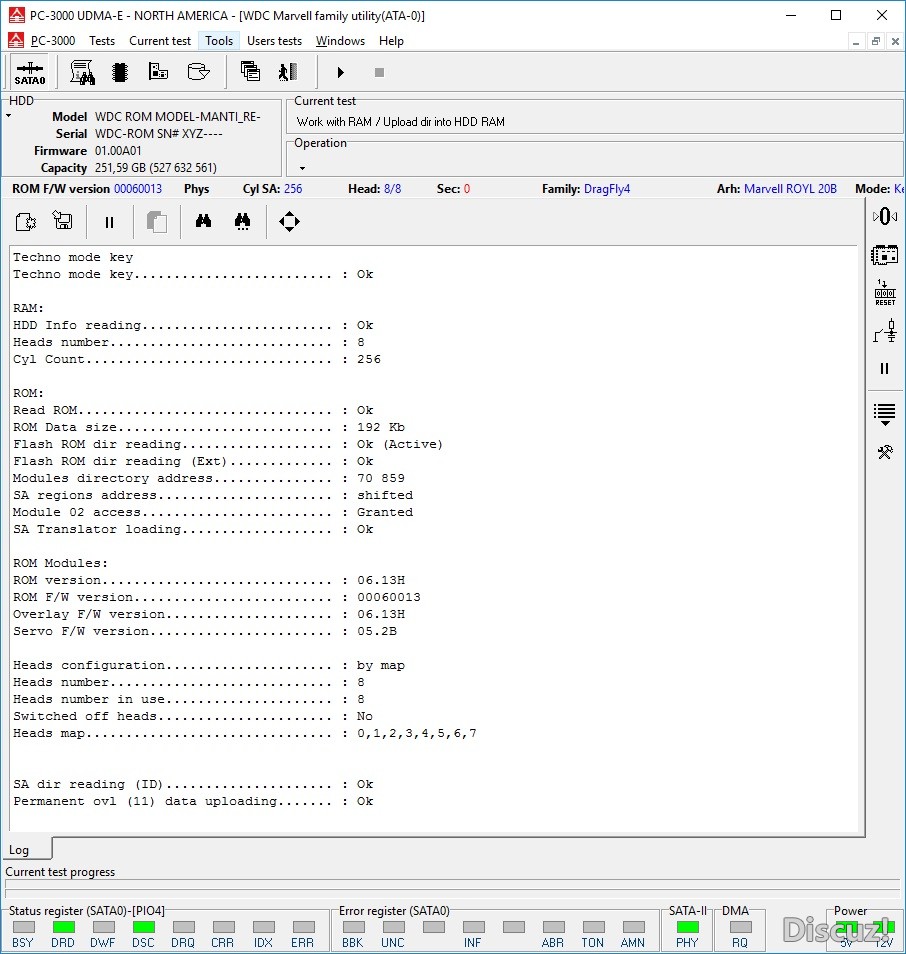This screenshot has width=906, height=954.
Task: Click the controller board icon in right sidebar
Action: coord(884,254)
